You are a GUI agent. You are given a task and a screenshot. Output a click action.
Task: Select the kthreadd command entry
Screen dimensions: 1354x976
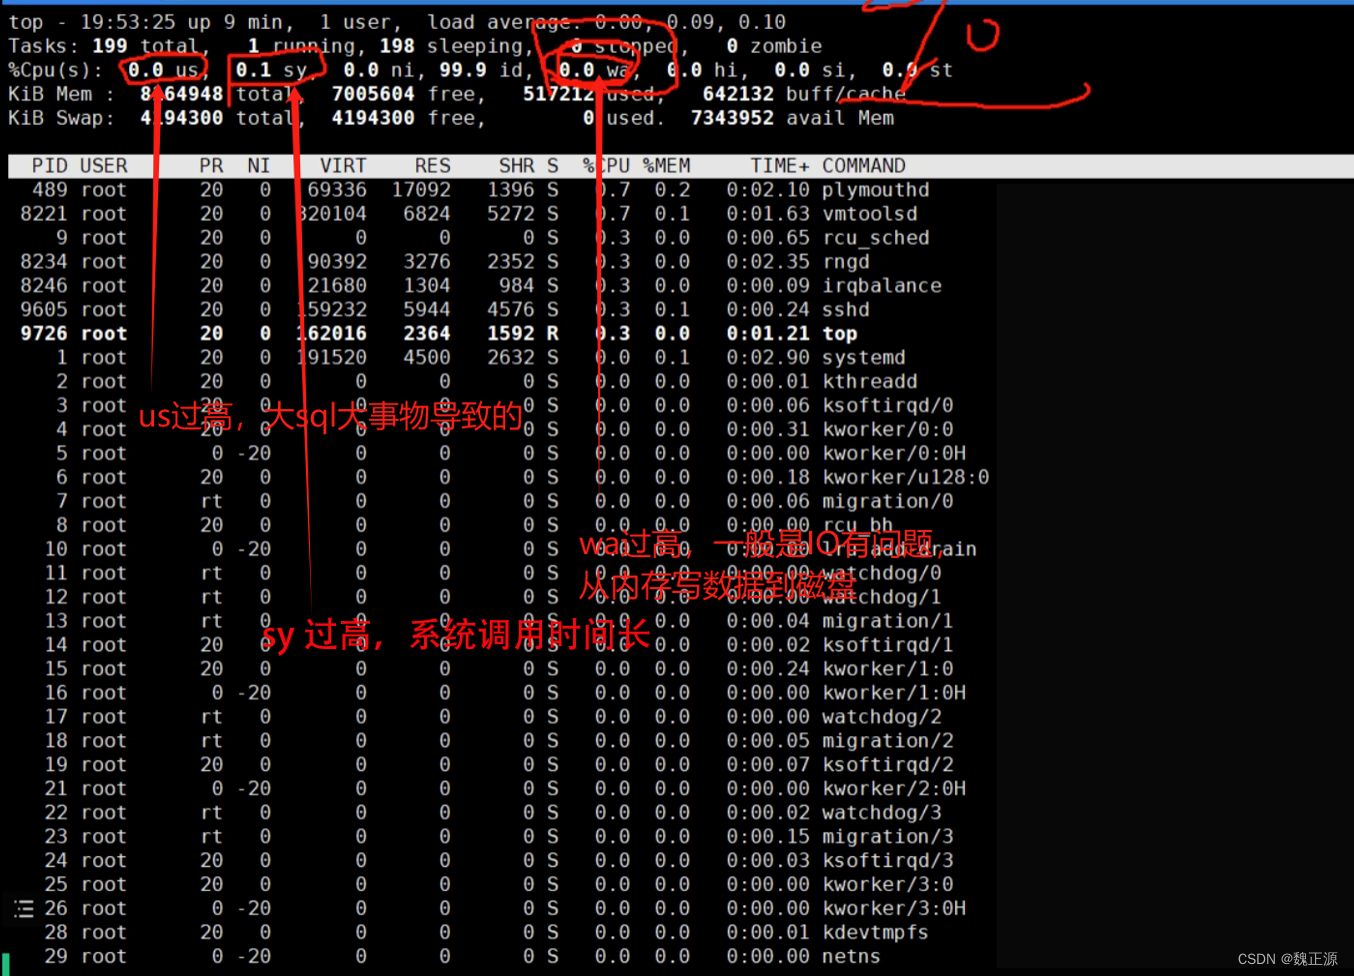pos(870,382)
